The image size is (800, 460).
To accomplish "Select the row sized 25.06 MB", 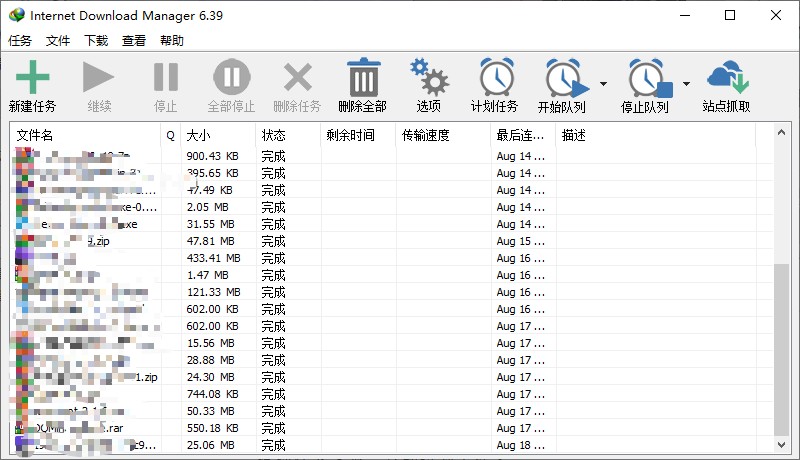I will 392,445.
